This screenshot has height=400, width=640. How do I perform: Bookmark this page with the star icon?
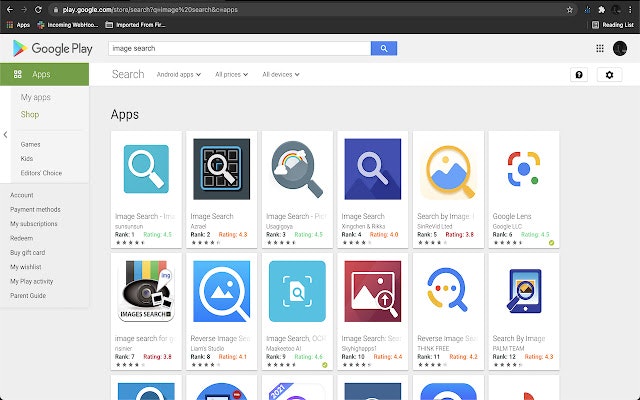(570, 10)
